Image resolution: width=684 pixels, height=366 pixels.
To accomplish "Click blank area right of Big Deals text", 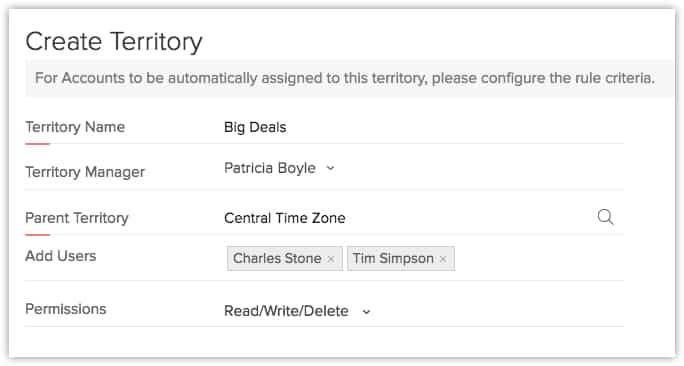I will [x=454, y=127].
